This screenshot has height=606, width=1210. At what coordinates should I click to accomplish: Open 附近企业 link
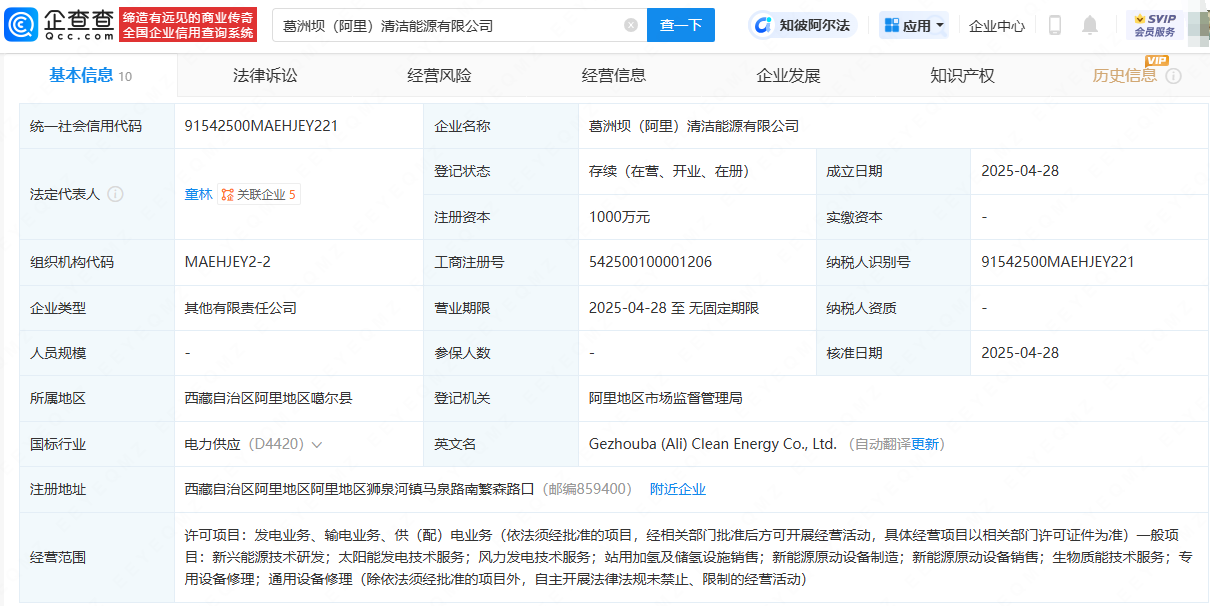tap(678, 489)
